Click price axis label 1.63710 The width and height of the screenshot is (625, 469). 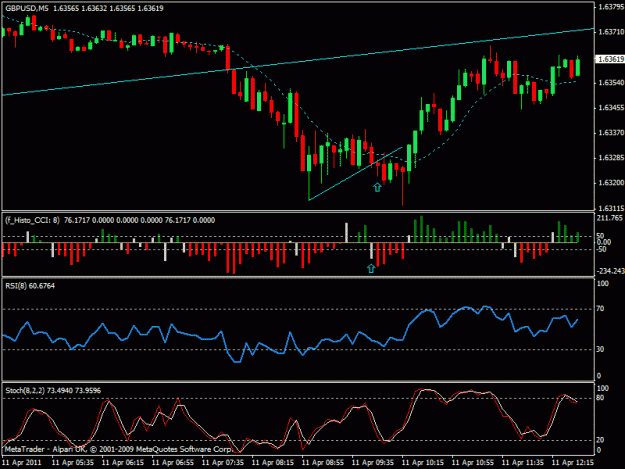pos(611,32)
